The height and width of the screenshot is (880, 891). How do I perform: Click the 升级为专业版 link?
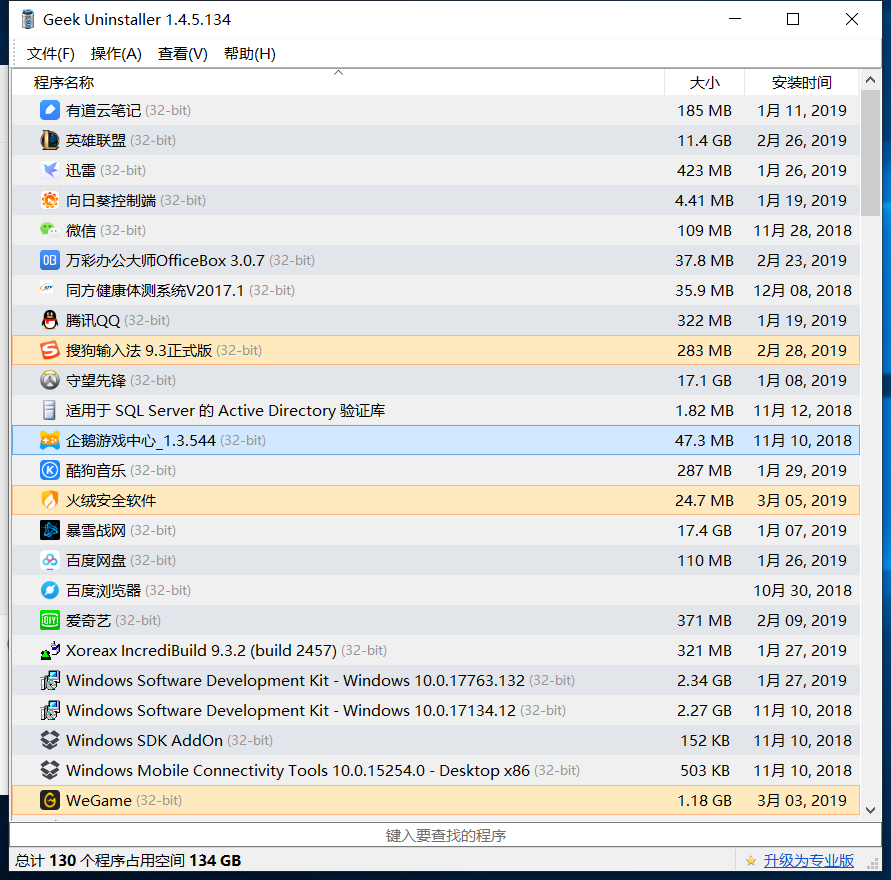click(808, 861)
